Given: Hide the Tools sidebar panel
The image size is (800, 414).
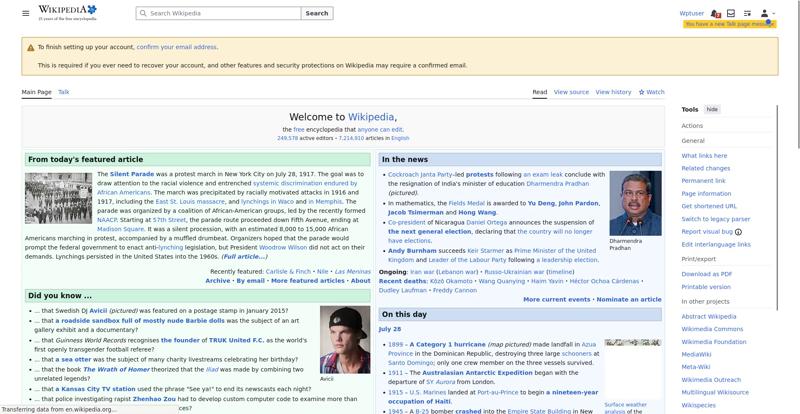Looking at the screenshot, I should pyautogui.click(x=712, y=109).
